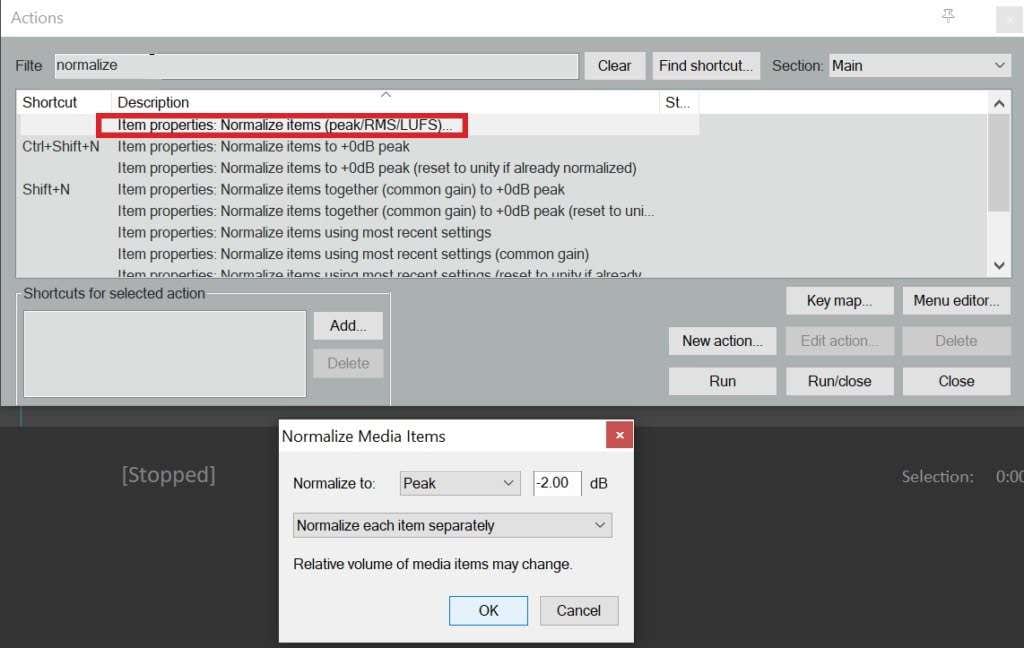Clear the action filter

(615, 66)
